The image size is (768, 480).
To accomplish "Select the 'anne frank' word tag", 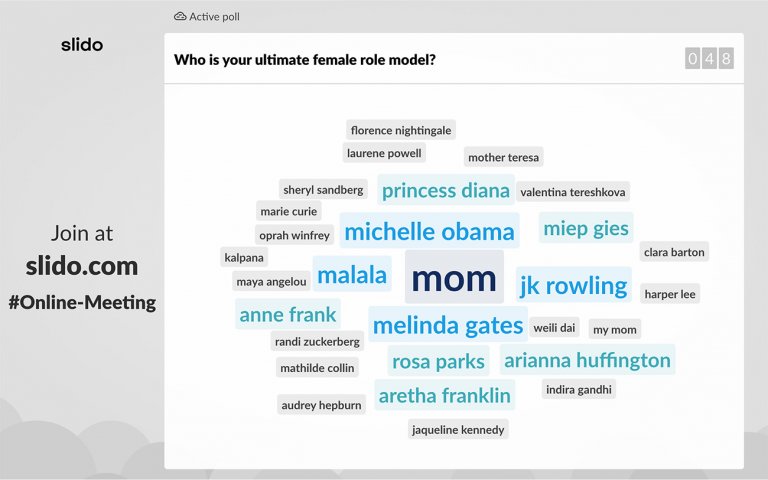I will coord(288,315).
